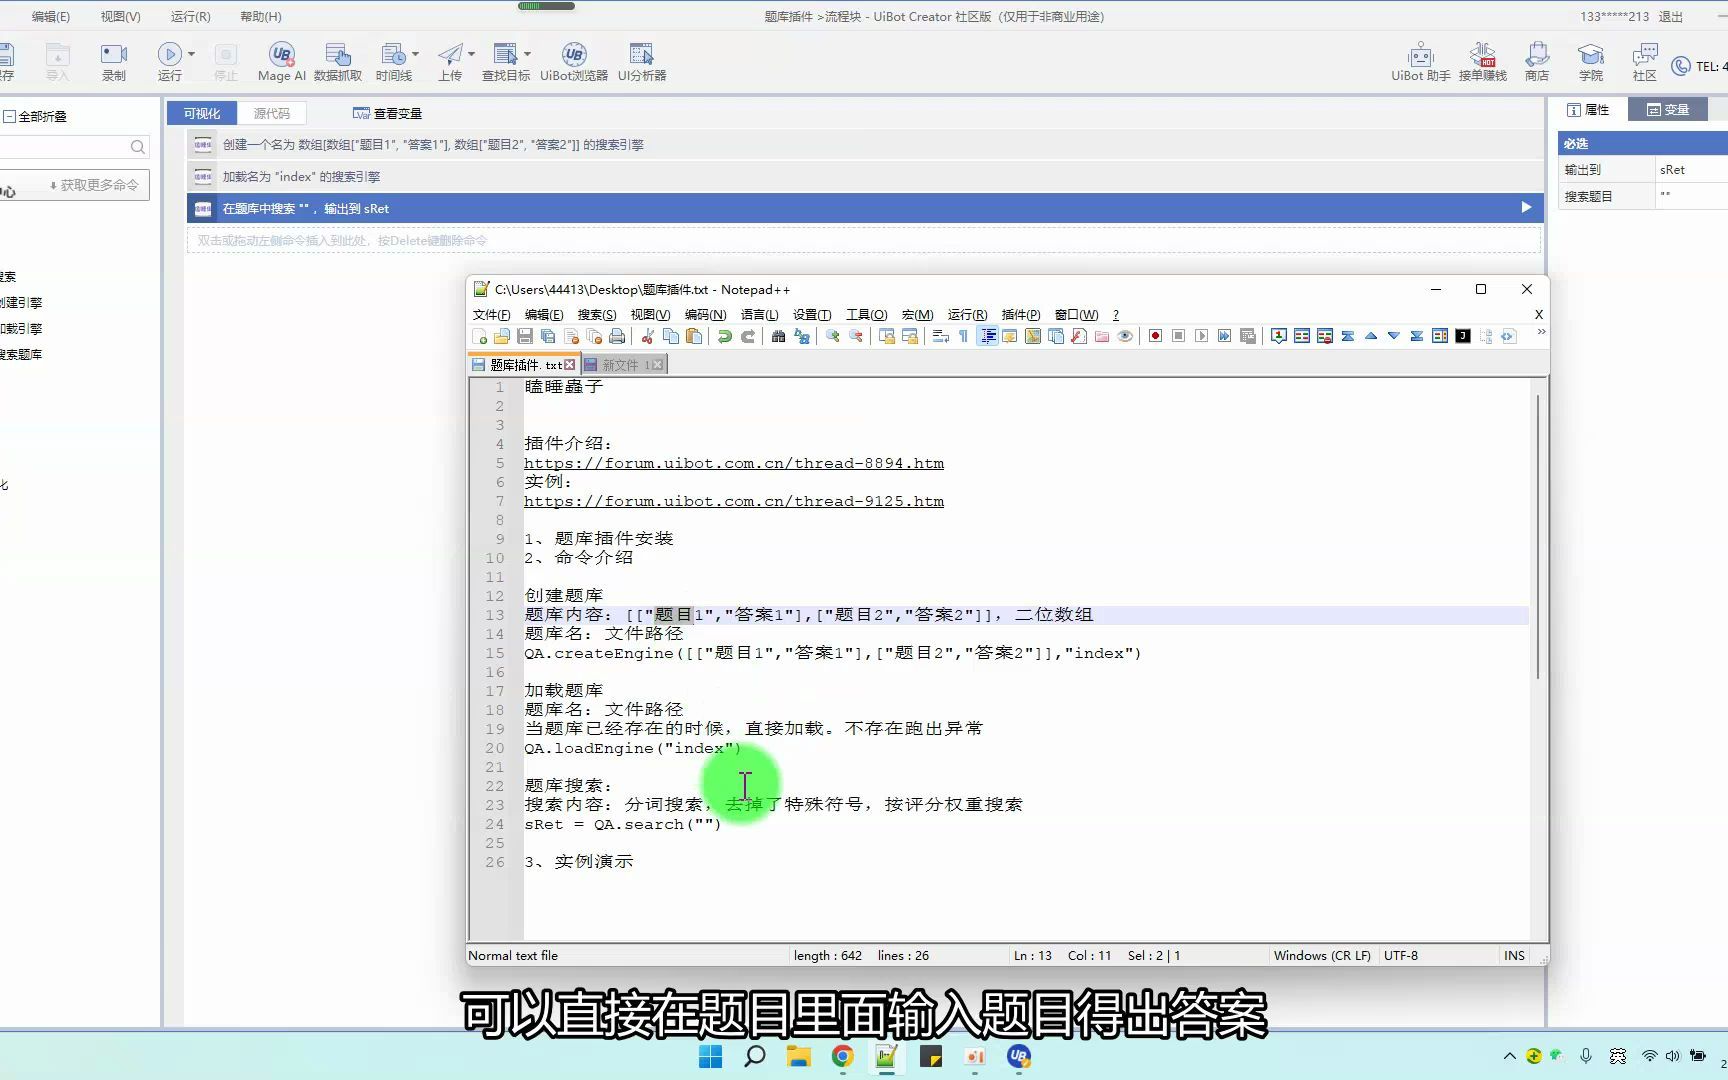Click the Notepad++ Print icon
Image resolution: width=1728 pixels, height=1080 pixels.
coord(617,336)
